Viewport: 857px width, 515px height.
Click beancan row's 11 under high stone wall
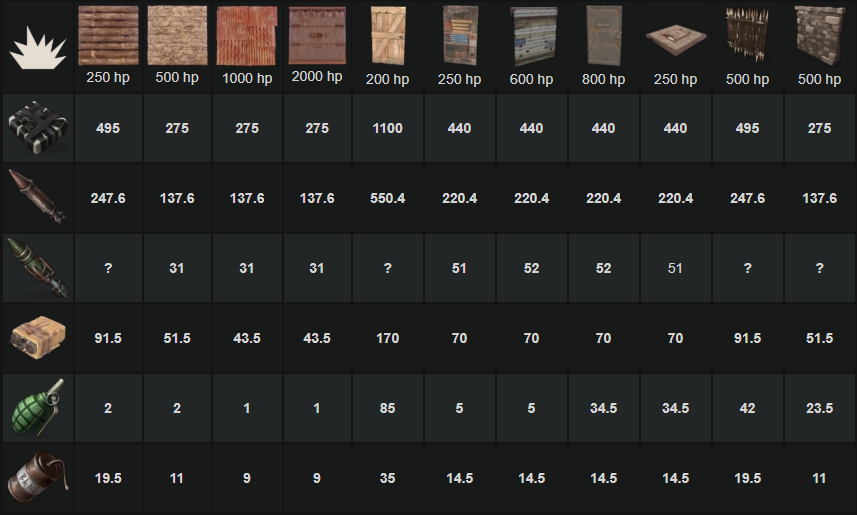coord(820,478)
